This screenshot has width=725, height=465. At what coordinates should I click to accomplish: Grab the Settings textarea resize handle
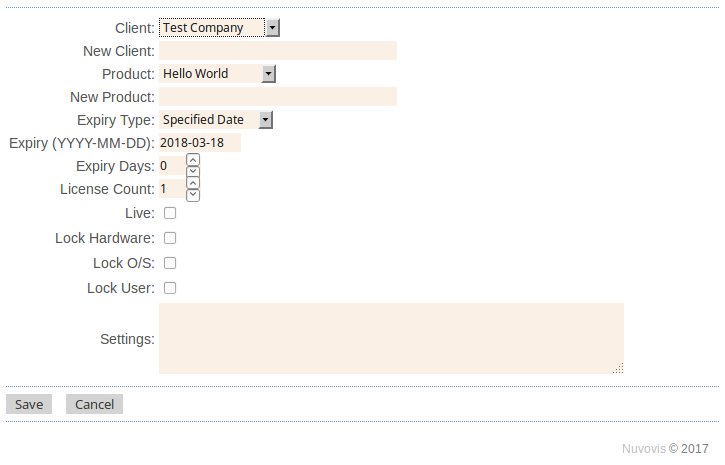[x=619, y=369]
